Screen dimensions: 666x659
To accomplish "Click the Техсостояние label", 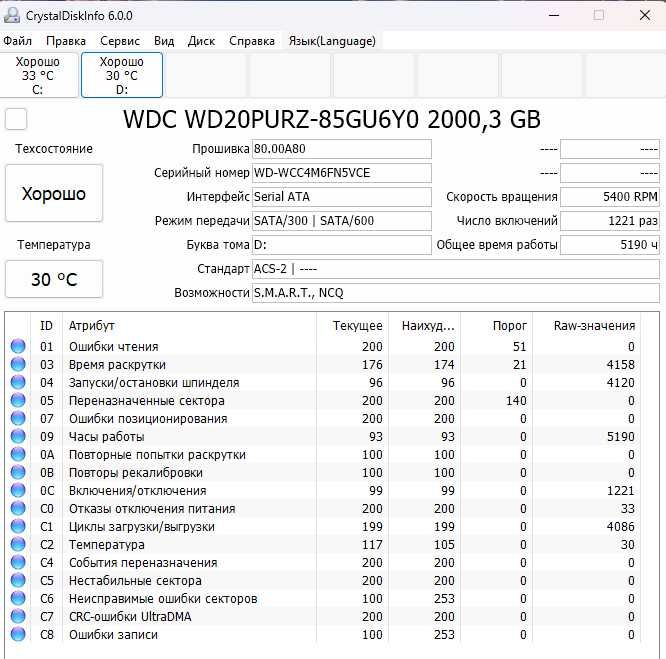I will pos(54,149).
